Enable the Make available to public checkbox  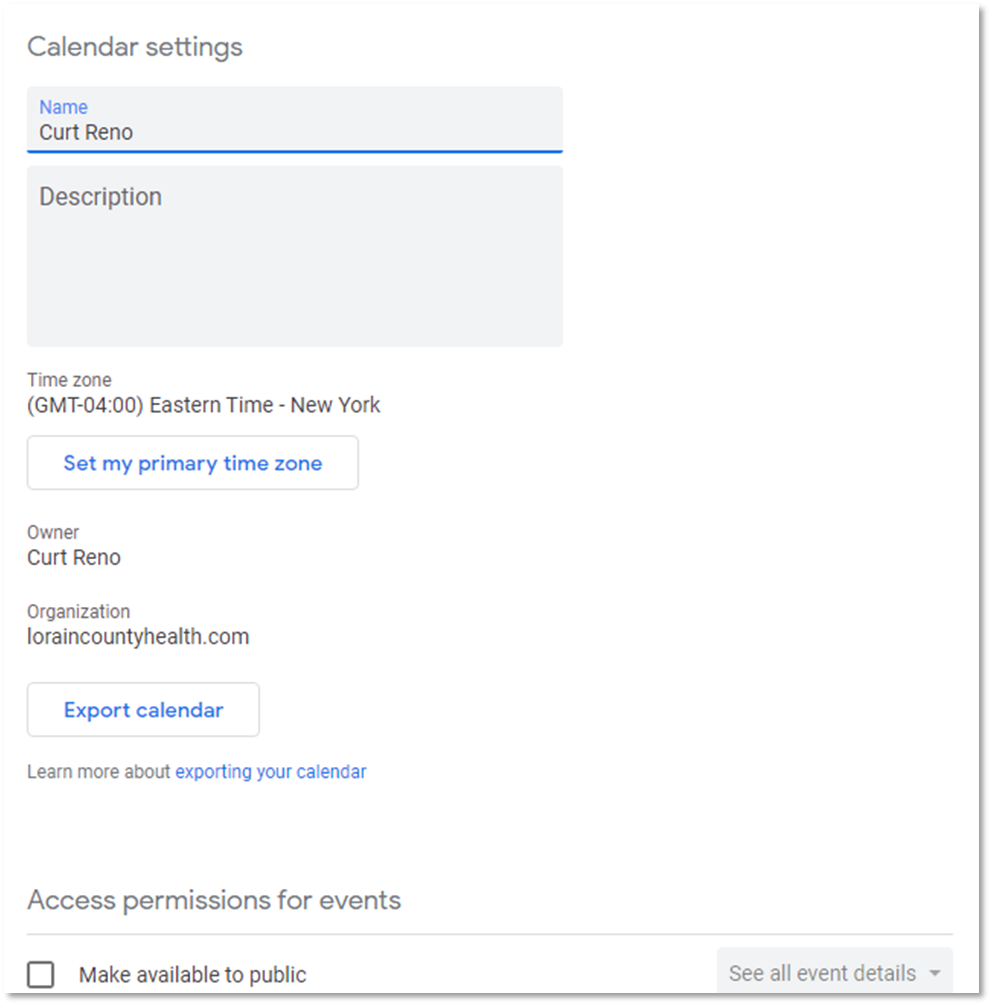41,974
